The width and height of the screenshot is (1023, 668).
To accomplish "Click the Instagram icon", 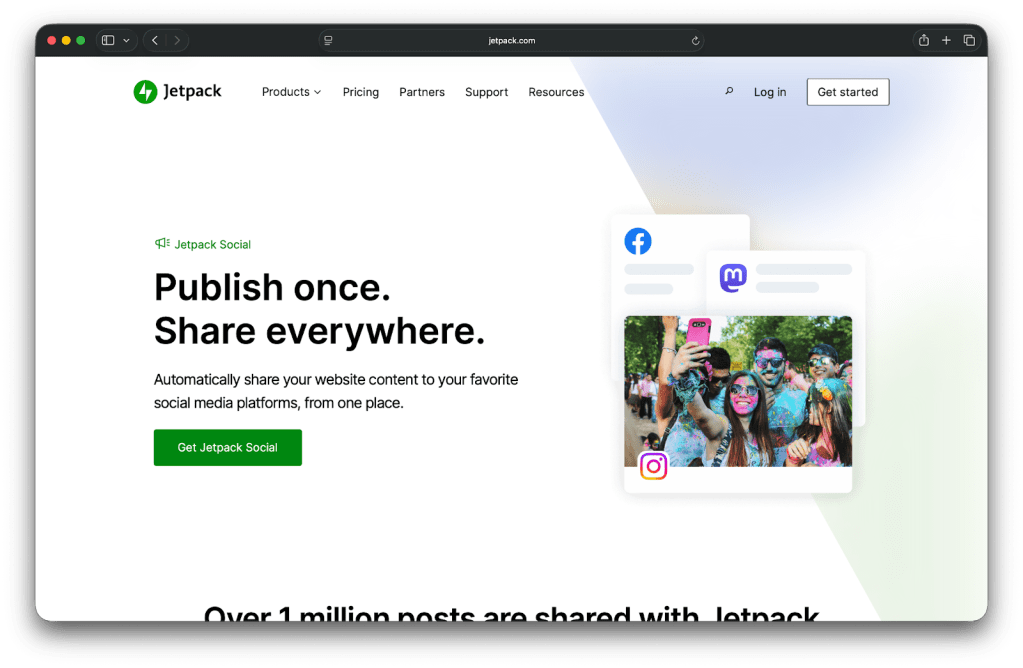I will tap(652, 466).
